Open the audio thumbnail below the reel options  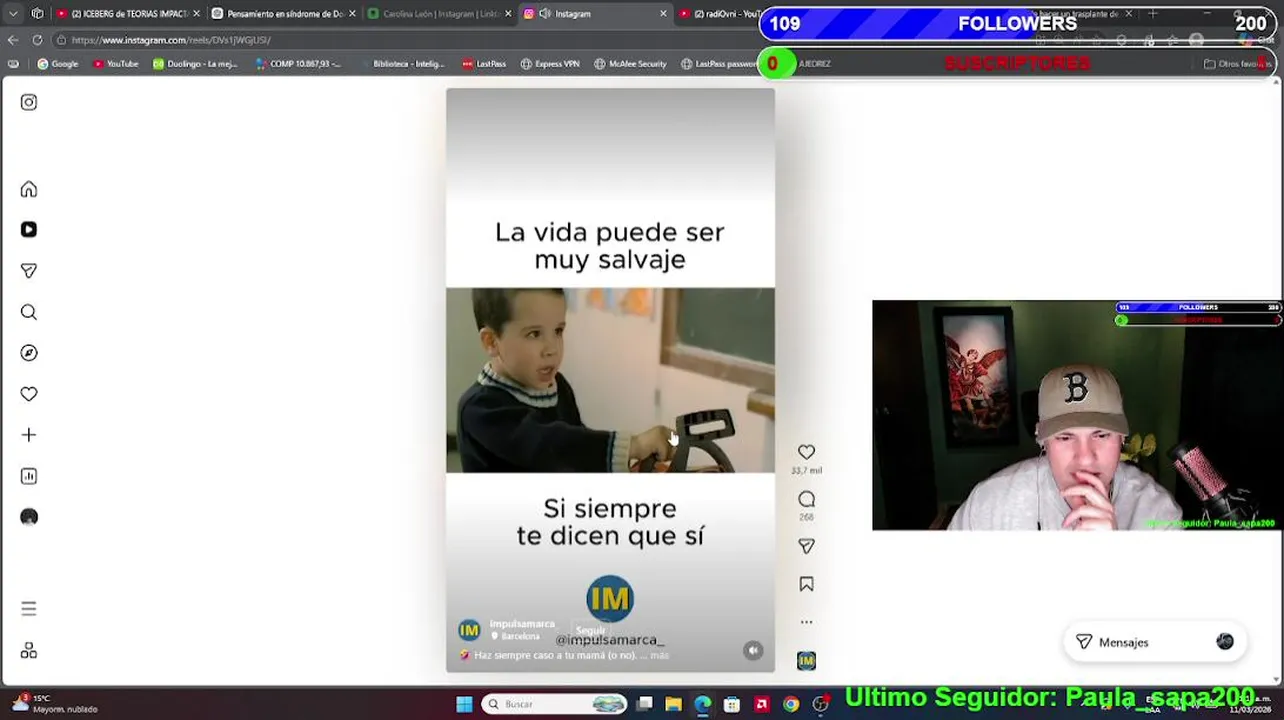(806, 661)
